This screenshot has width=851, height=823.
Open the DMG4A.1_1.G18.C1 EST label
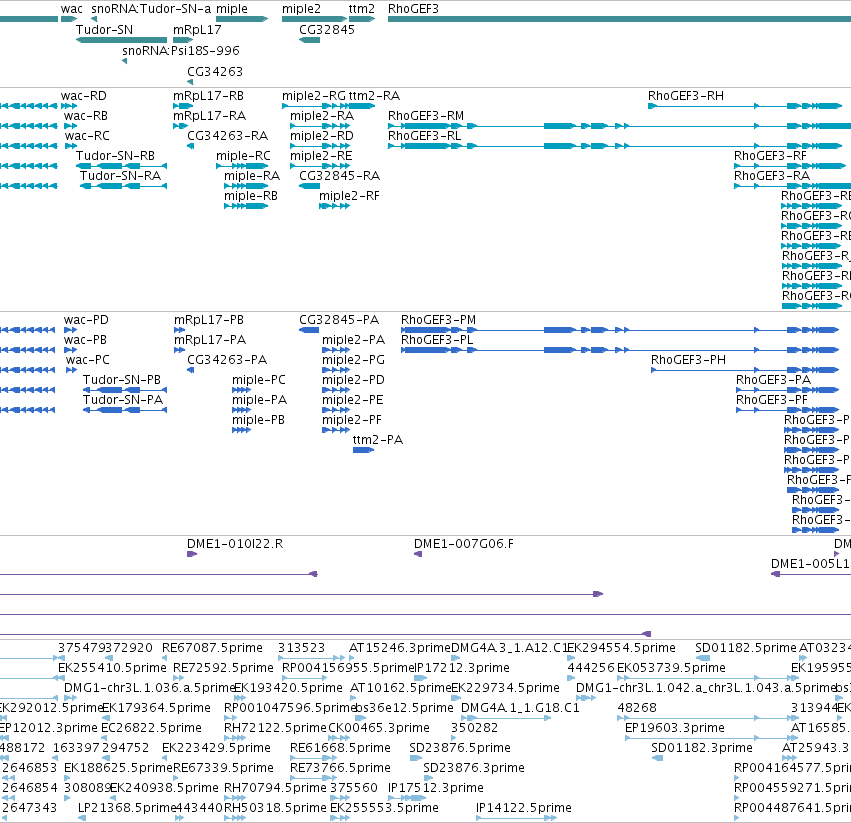click(520, 708)
